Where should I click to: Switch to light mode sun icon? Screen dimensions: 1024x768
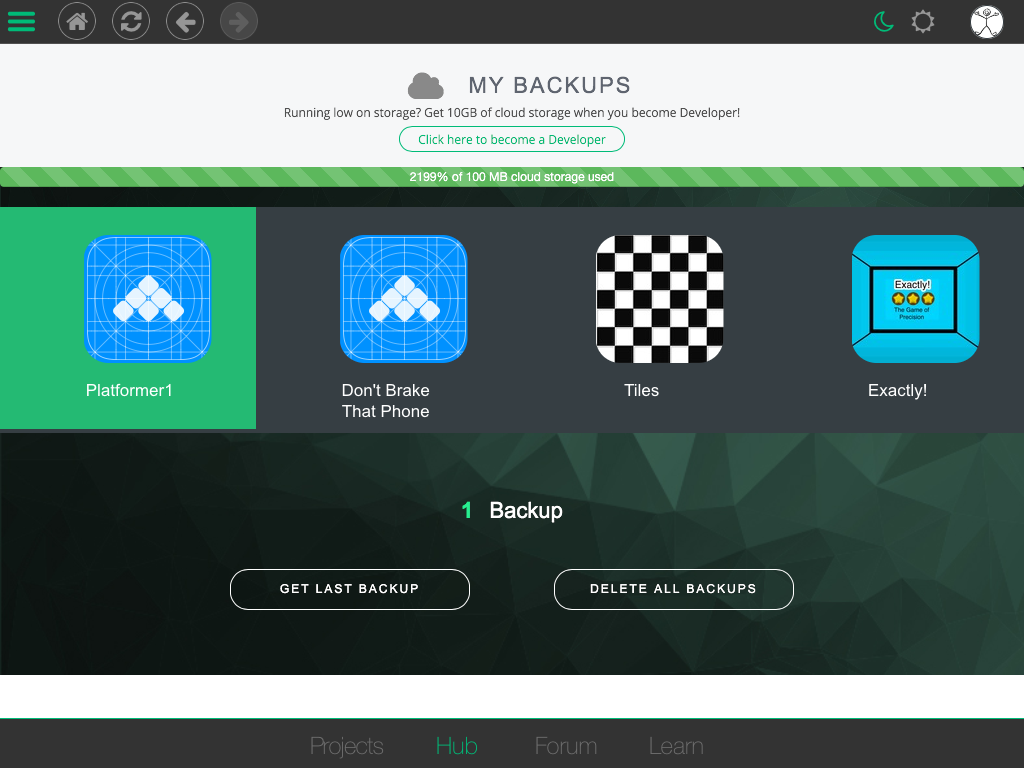[x=923, y=21]
